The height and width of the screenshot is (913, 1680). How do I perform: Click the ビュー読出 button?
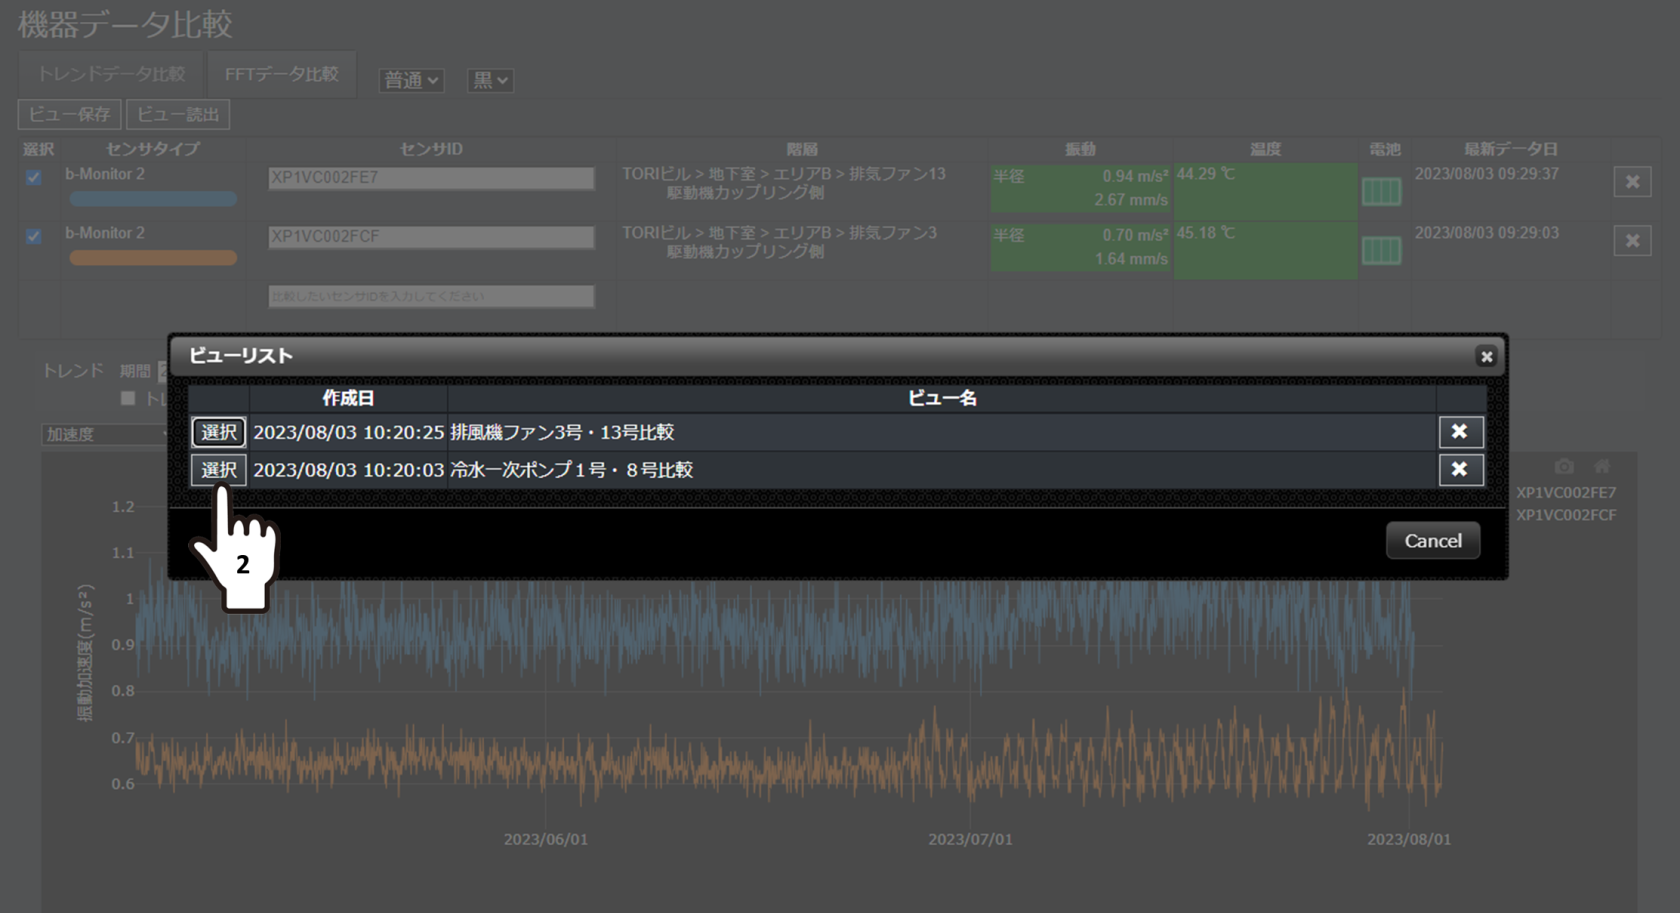pyautogui.click(x=178, y=114)
